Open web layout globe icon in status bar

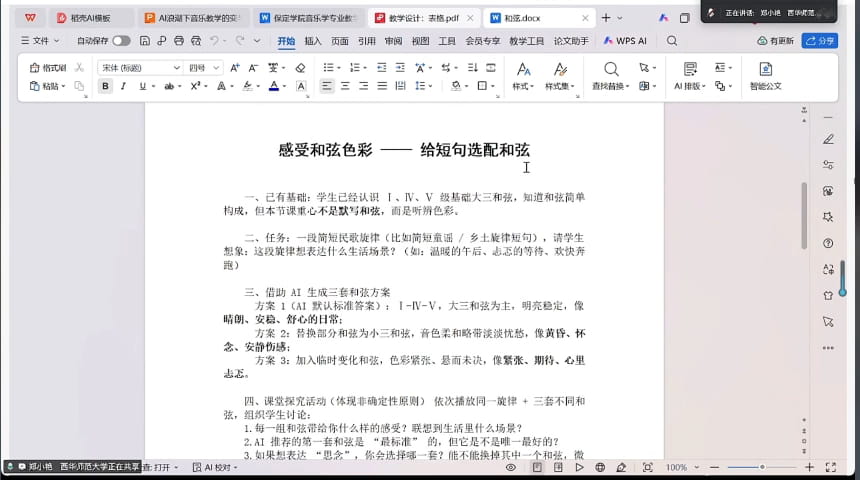(600, 467)
